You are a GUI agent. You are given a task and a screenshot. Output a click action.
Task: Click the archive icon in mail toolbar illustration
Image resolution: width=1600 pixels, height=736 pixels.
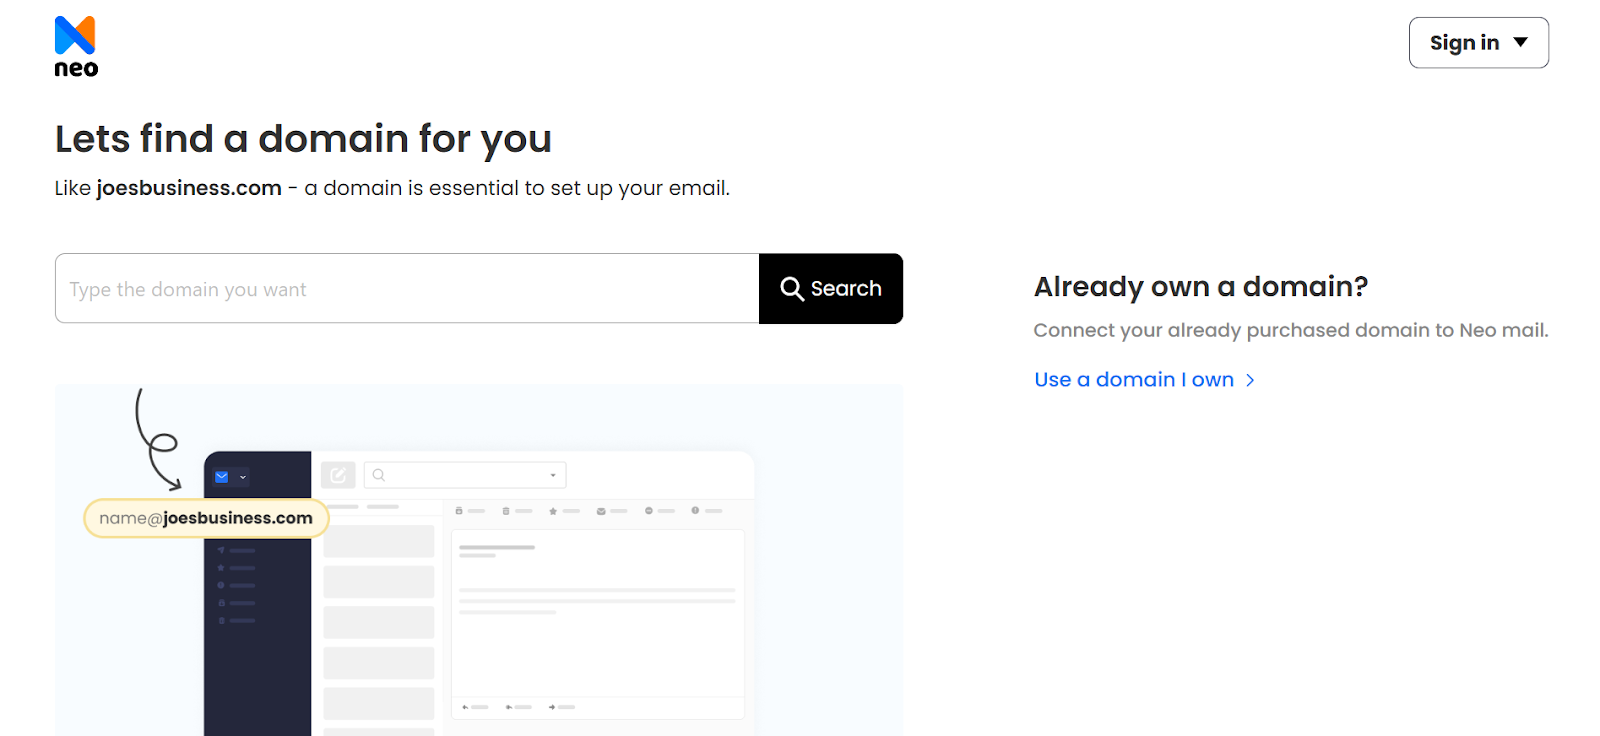click(x=459, y=511)
